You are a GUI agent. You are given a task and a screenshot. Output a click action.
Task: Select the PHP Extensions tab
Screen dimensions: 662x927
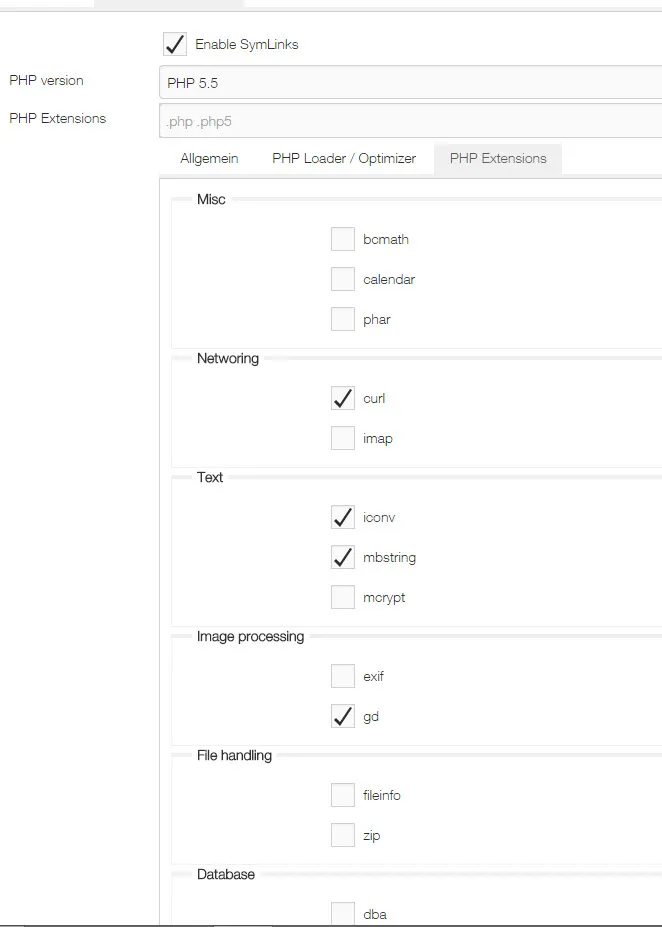498,158
